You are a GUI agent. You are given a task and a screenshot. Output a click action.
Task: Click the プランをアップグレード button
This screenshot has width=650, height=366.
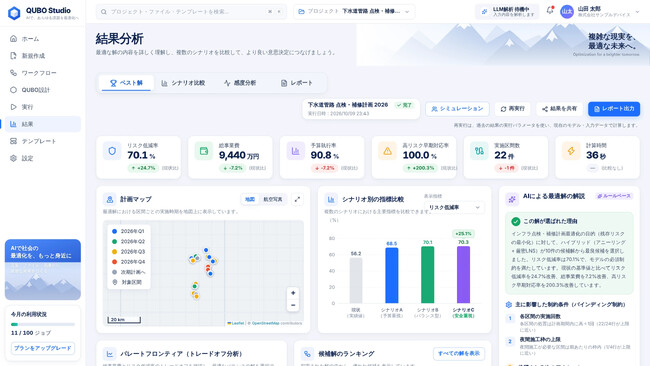43,348
